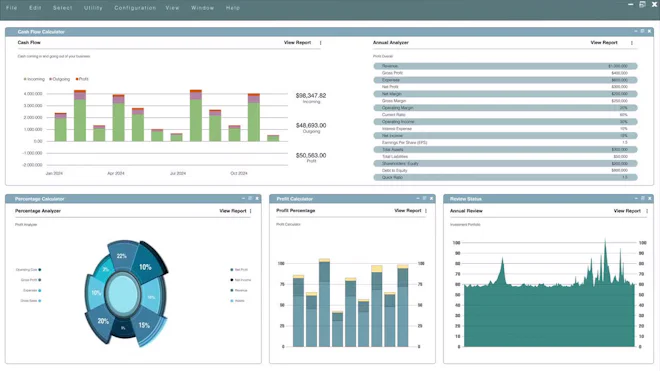Select the 22% donut chart segment
The height and width of the screenshot is (371, 660).
[122, 255]
